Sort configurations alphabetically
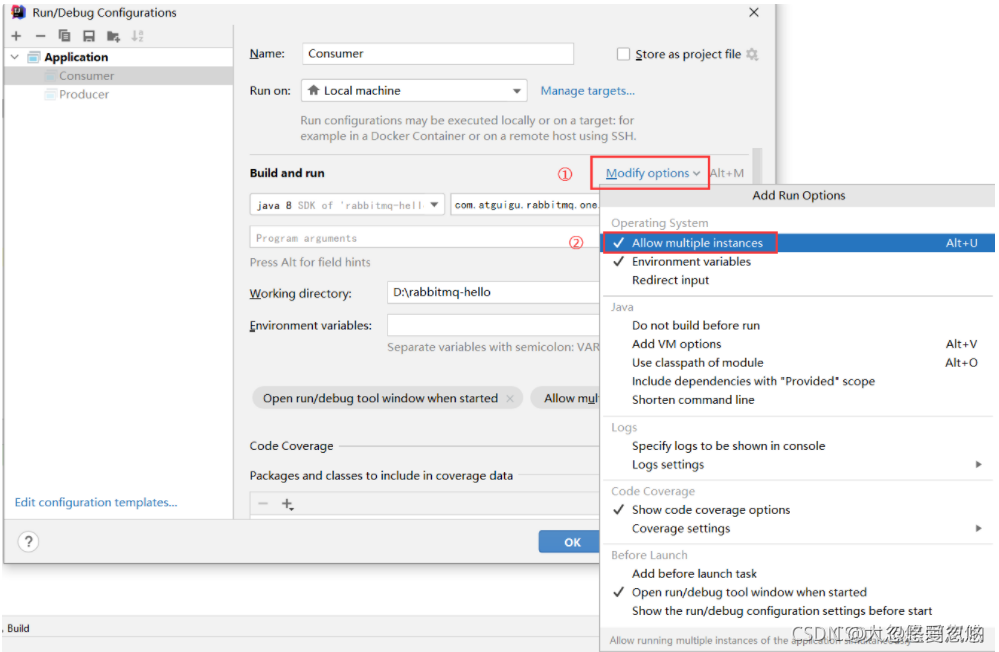This screenshot has width=999, height=652. (138, 36)
